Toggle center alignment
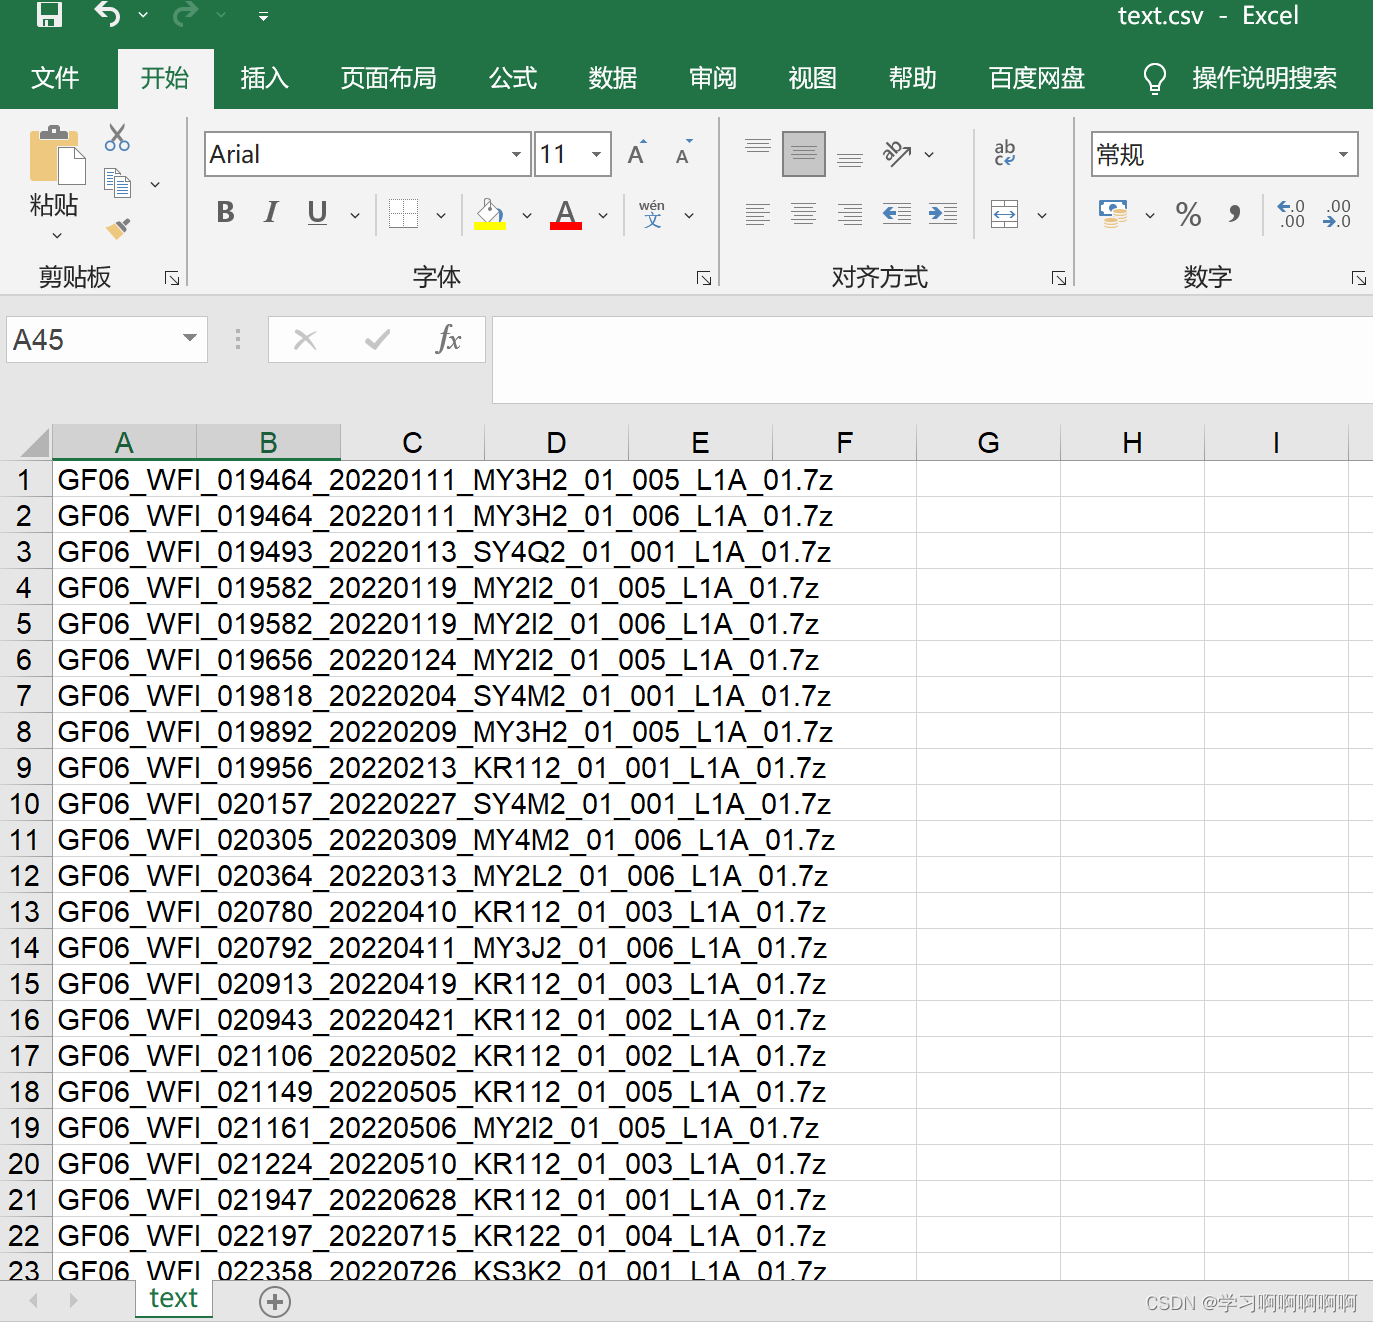1373x1322 pixels. [x=803, y=214]
